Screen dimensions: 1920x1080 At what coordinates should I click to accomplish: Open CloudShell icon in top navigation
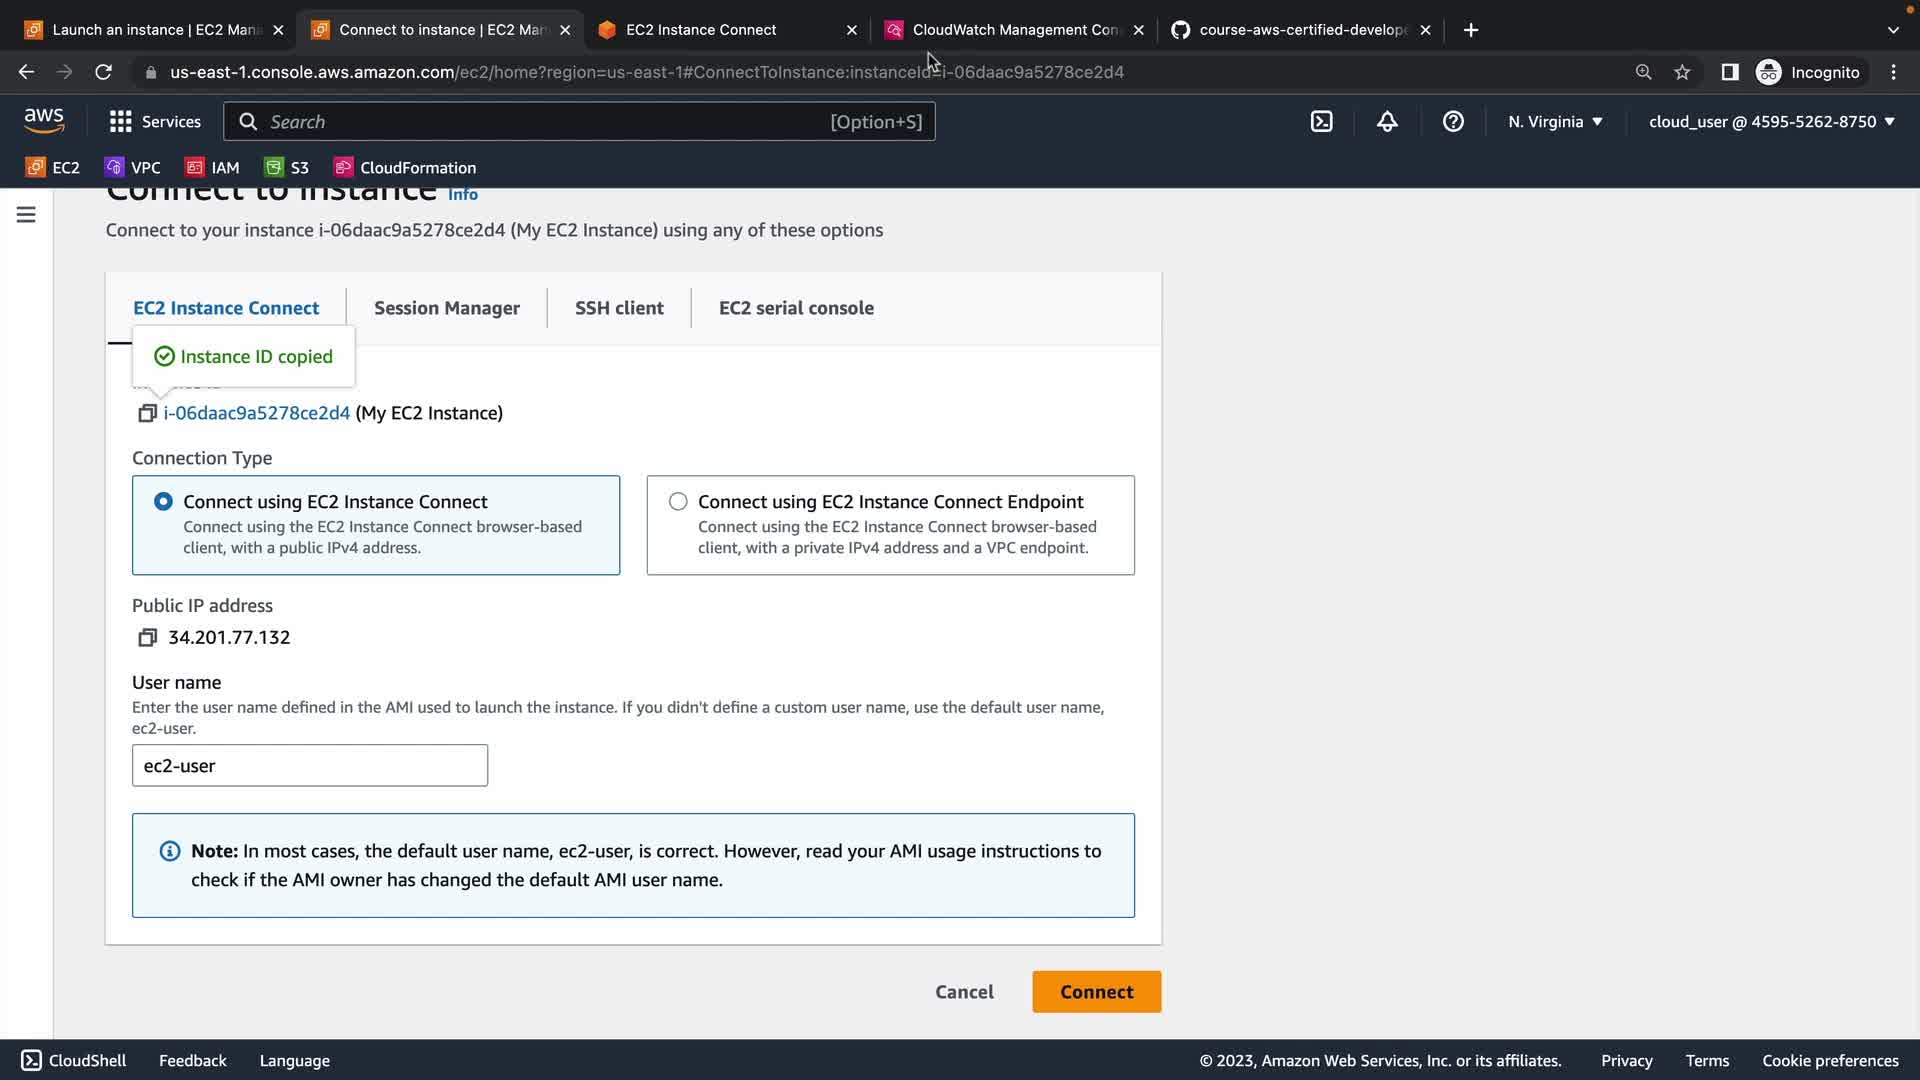coord(1321,122)
